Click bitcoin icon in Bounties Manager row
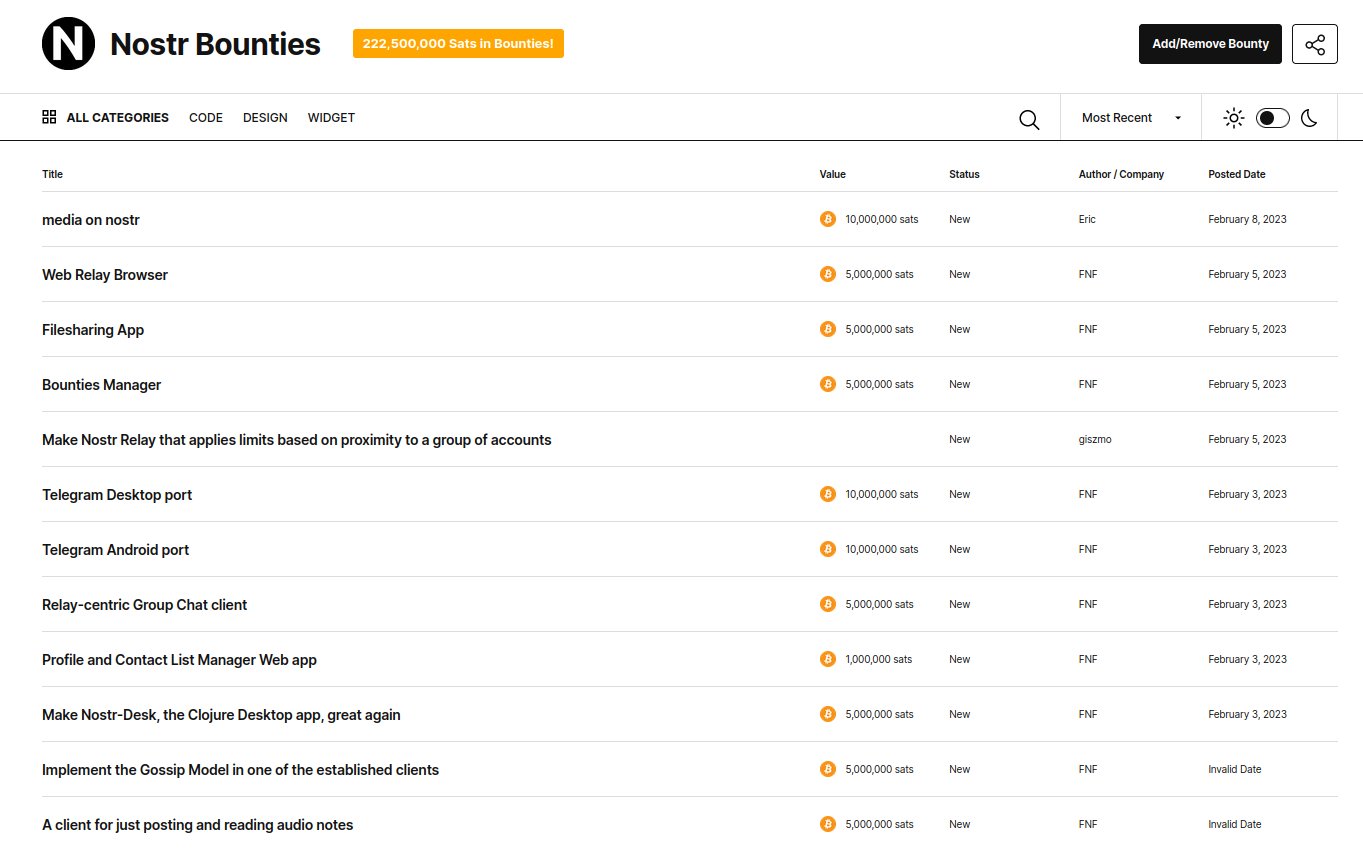Screen dimensions: 1363x849 click(828, 384)
